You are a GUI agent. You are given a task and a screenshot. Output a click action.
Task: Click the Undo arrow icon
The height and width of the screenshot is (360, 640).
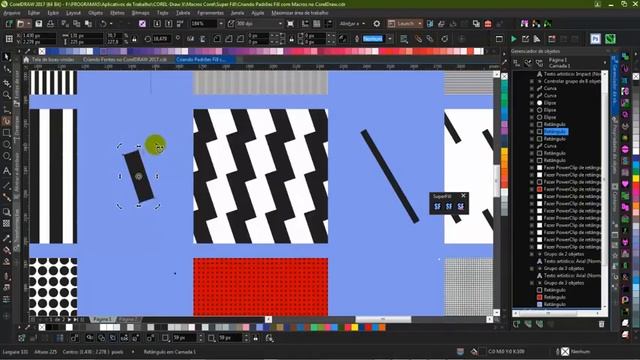[103, 24]
